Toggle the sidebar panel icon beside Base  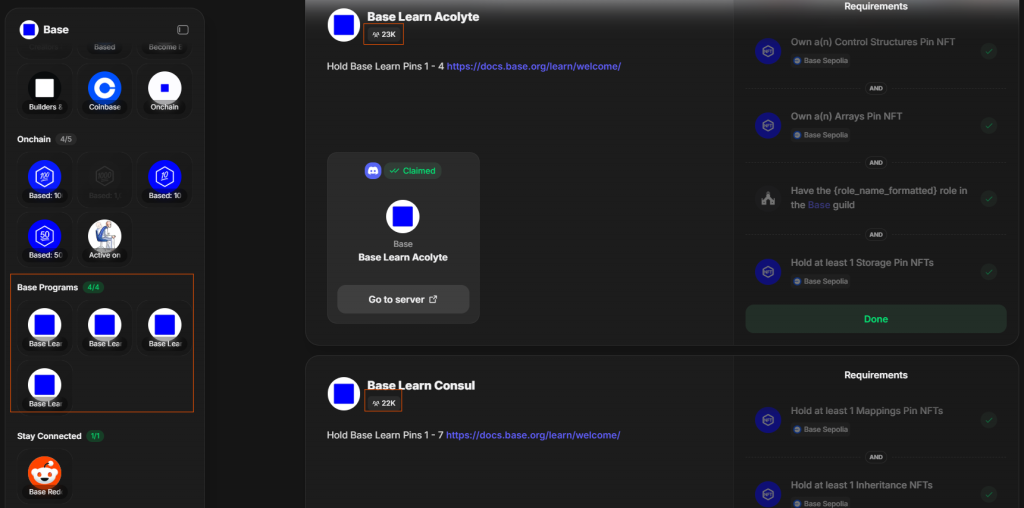182,30
